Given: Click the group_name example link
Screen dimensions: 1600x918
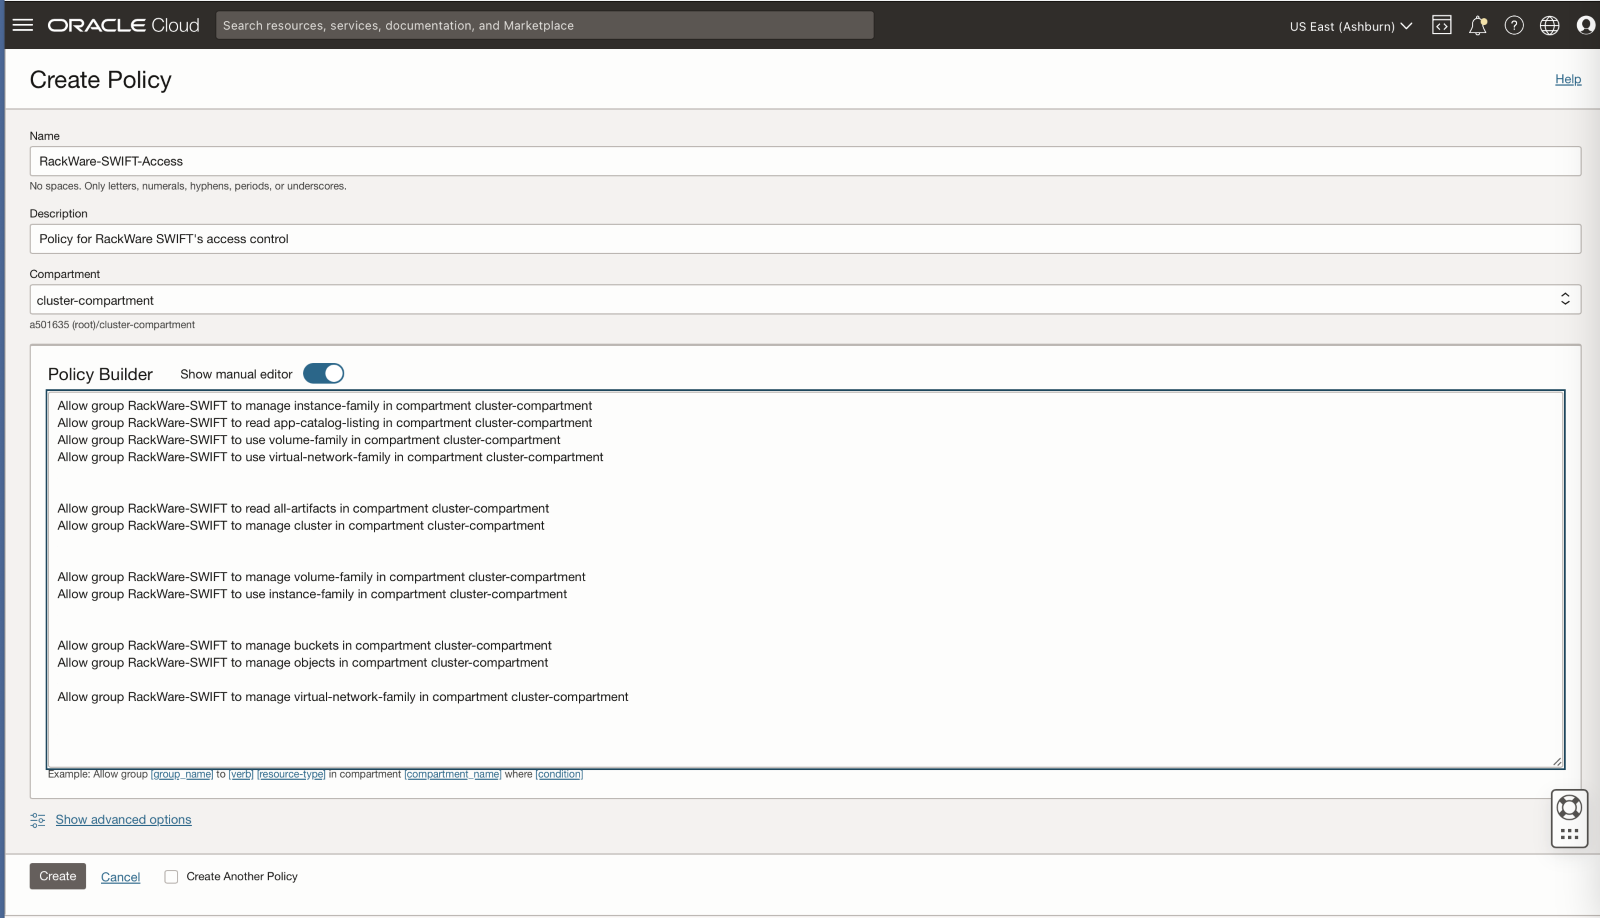Looking at the screenshot, I should tap(182, 775).
